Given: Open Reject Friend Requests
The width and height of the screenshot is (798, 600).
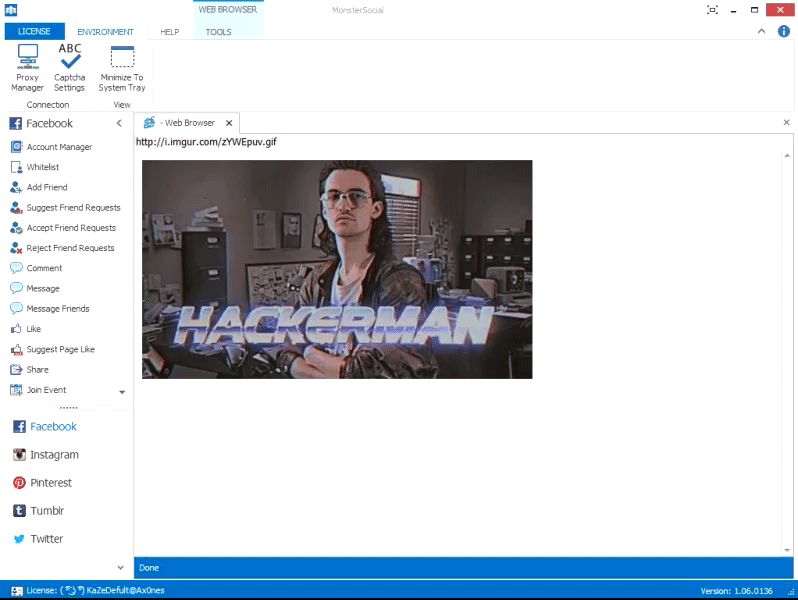Looking at the screenshot, I should [62, 248].
